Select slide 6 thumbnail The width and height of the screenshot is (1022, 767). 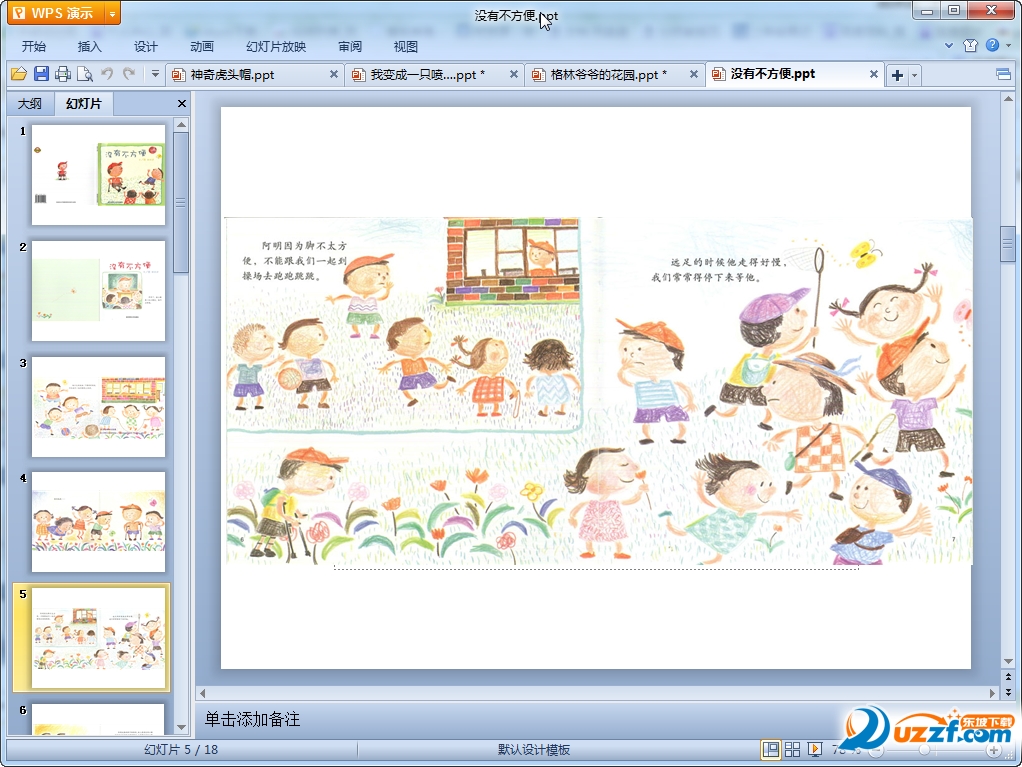pyautogui.click(x=98, y=719)
